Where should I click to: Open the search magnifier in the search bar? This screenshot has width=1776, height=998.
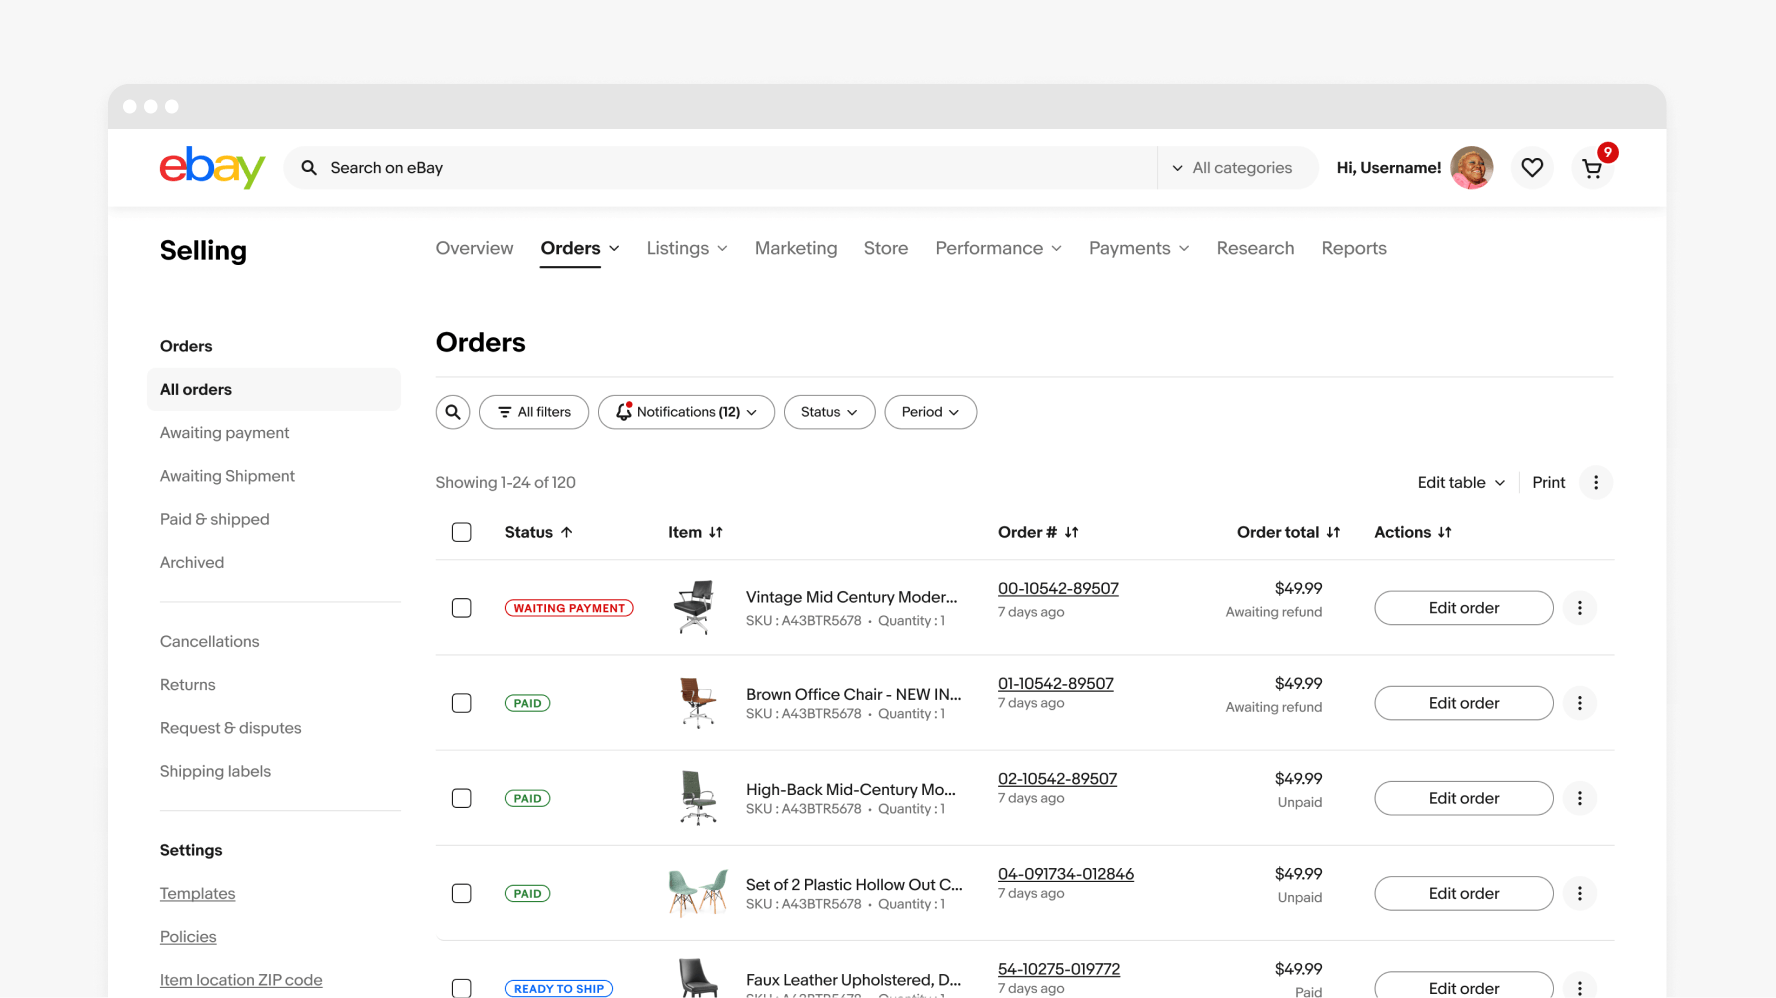click(x=308, y=167)
